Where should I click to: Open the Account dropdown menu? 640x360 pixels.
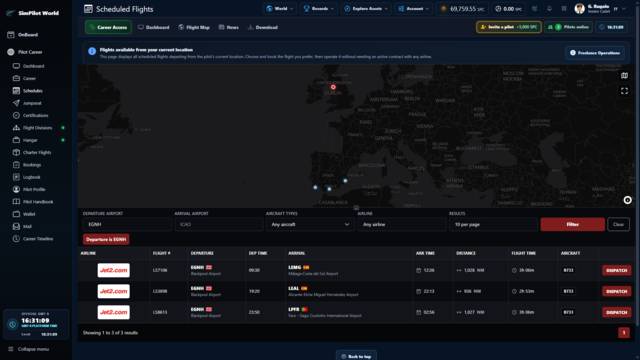[413, 9]
